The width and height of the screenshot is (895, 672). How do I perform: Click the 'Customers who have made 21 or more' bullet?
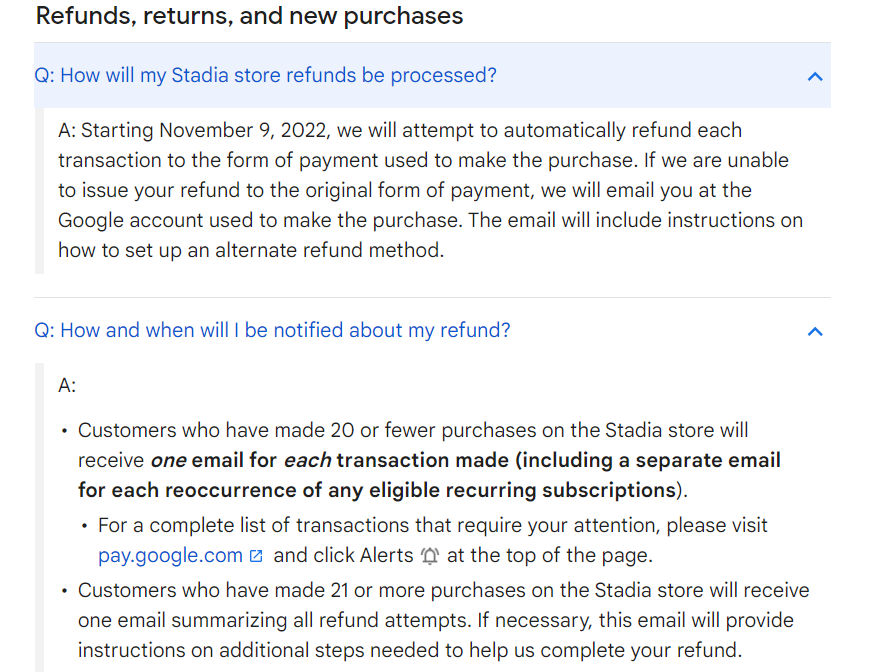[443, 590]
